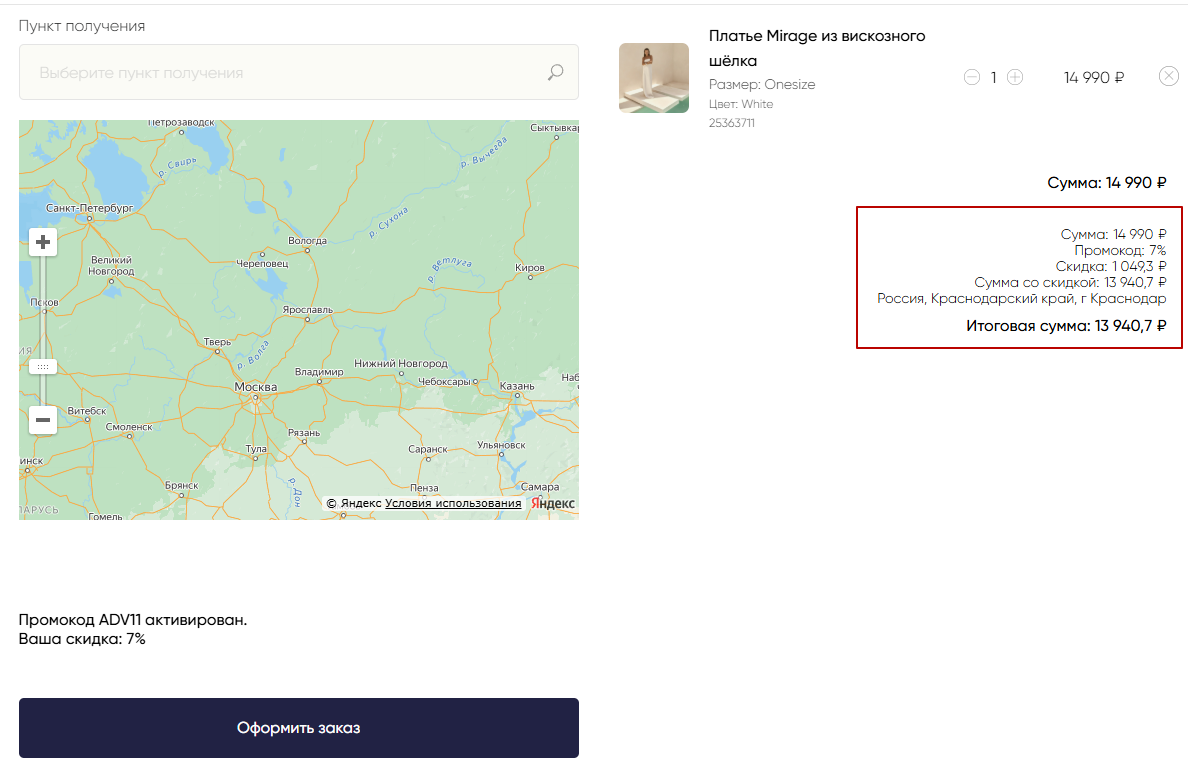Click the Яндекс logo on the map
This screenshot has height=759, width=1188.
pyautogui.click(x=552, y=503)
